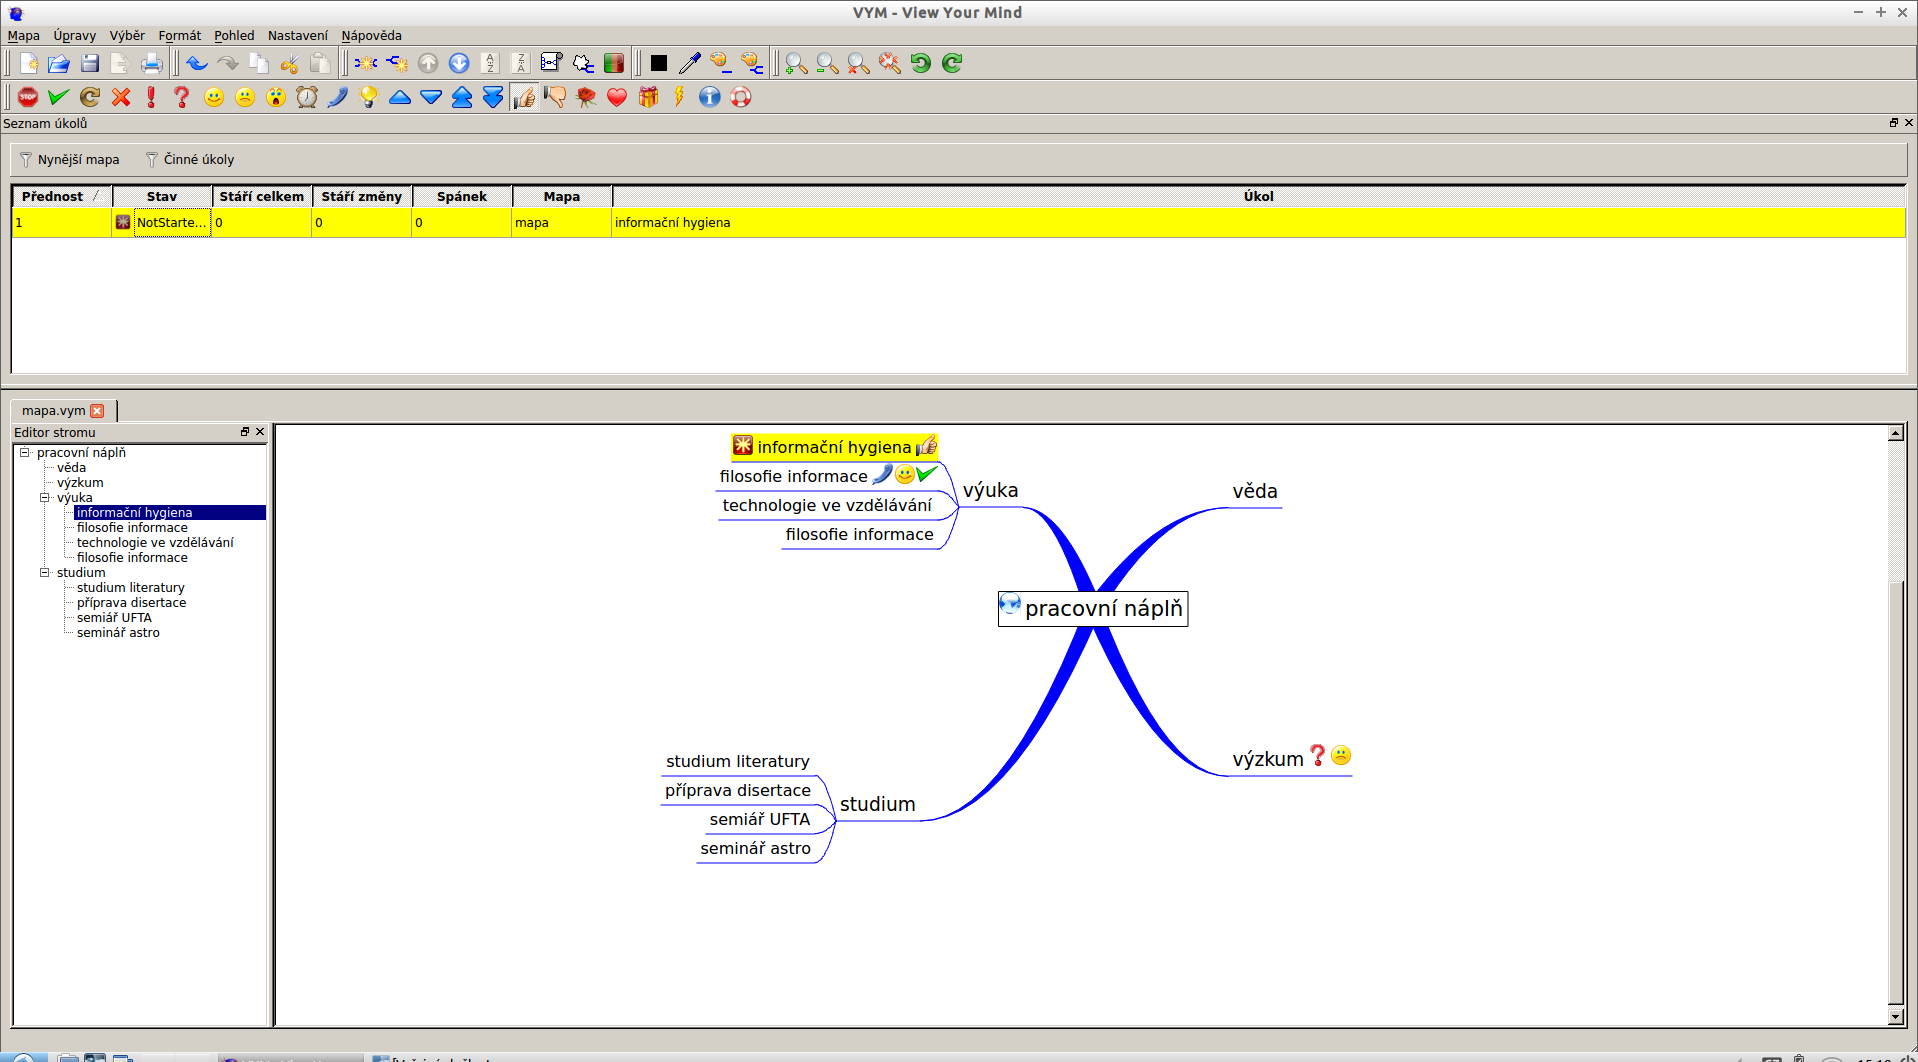Click the black color swatch
Viewport: 1918px width, 1062px height.
[x=658, y=64]
